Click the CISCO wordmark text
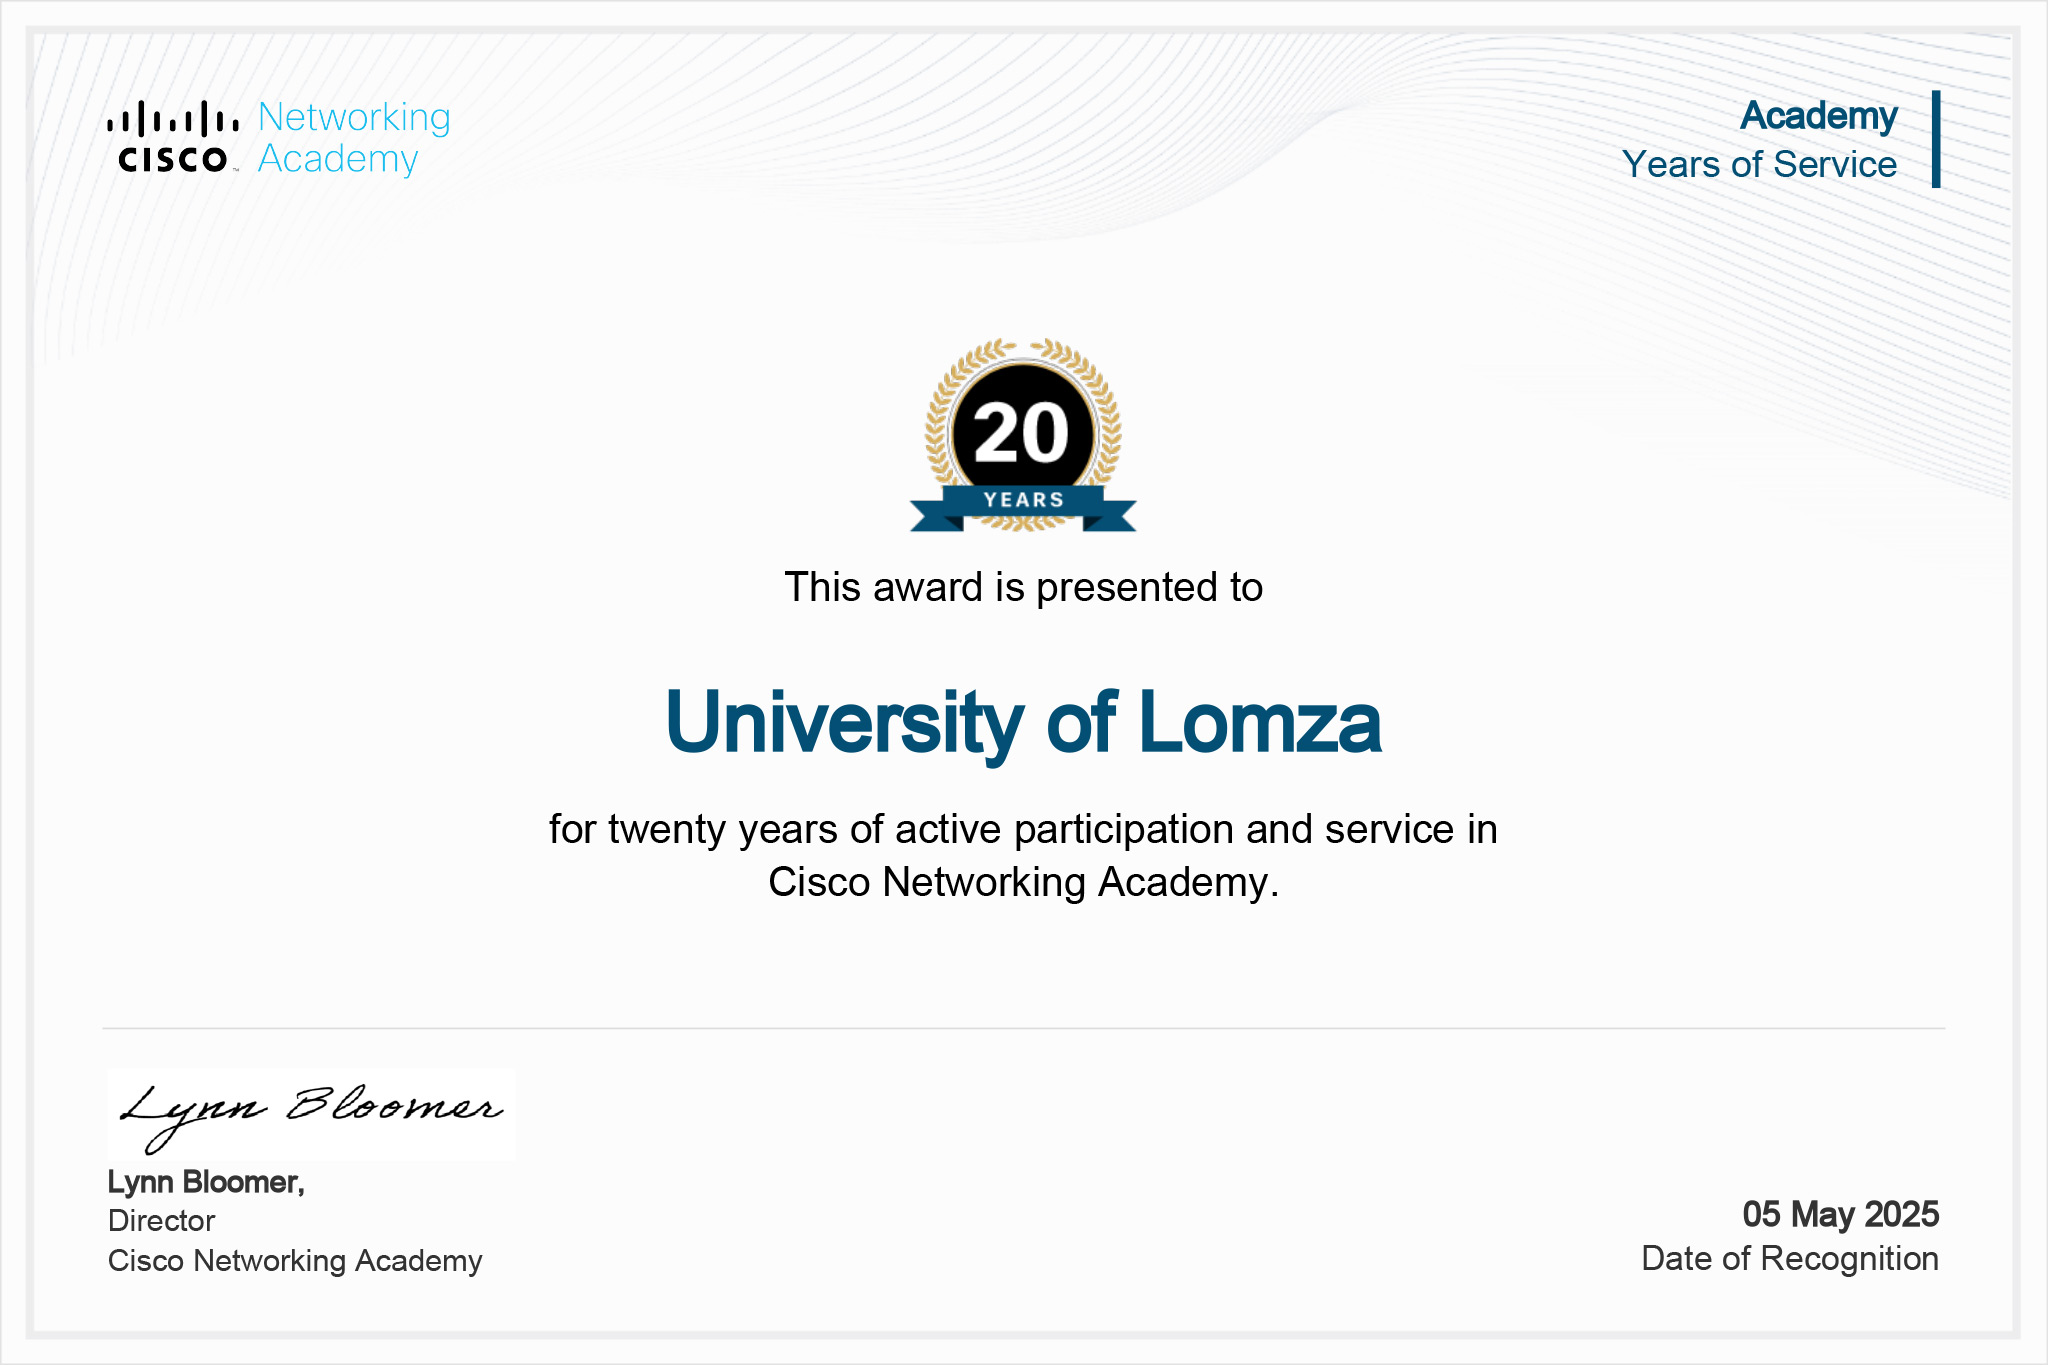This screenshot has height=1365, width=2048. coord(173,160)
